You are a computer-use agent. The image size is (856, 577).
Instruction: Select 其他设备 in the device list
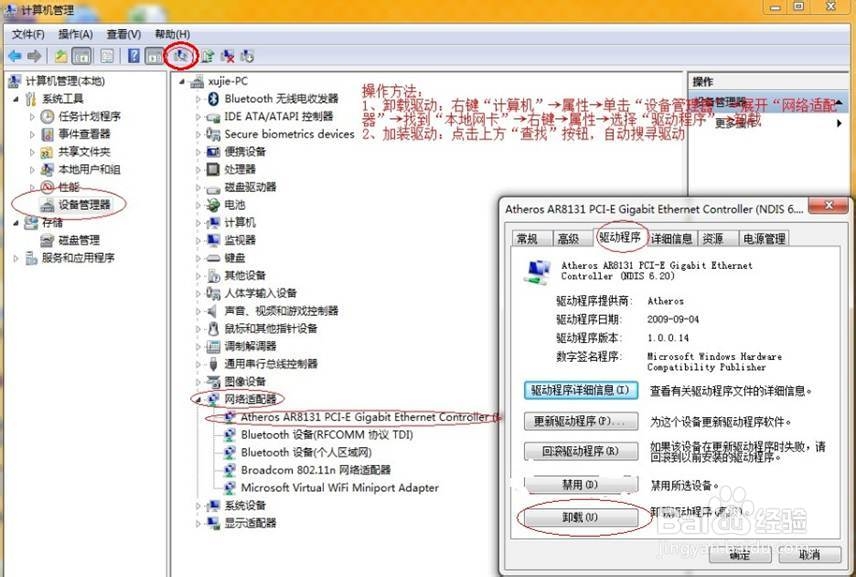(245, 276)
